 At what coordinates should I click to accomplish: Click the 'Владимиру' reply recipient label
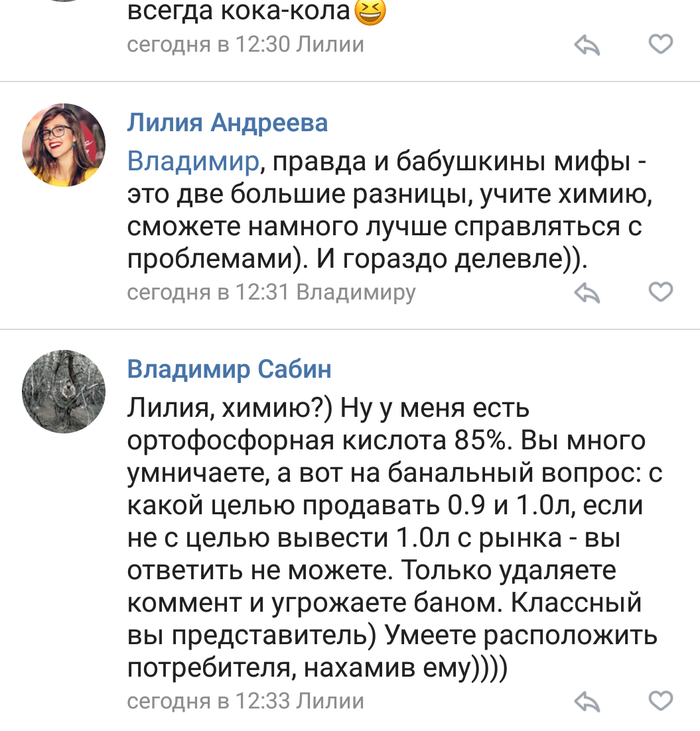tap(356, 293)
